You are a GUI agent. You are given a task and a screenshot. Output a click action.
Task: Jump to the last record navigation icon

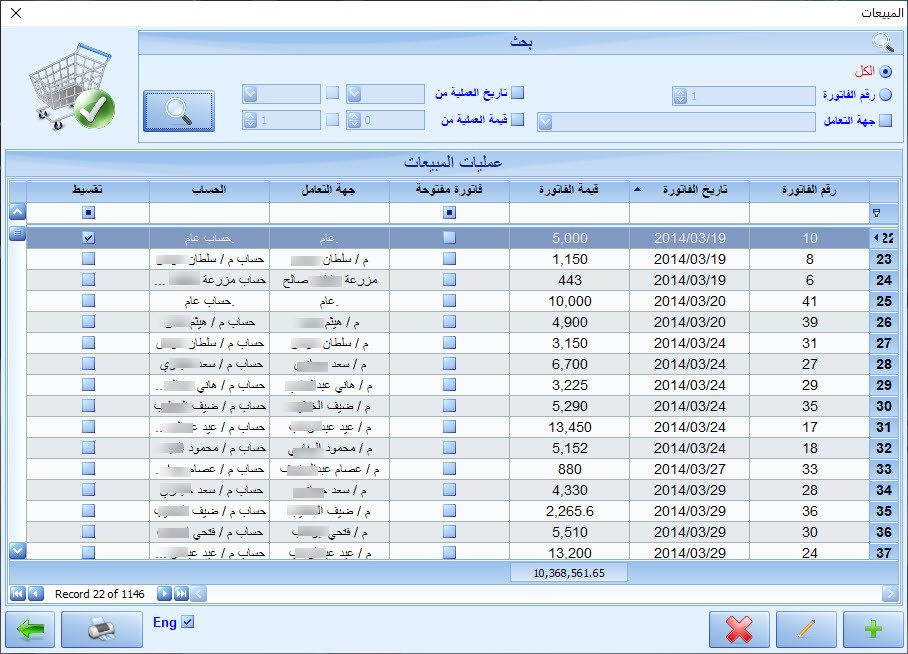click(x=180, y=592)
